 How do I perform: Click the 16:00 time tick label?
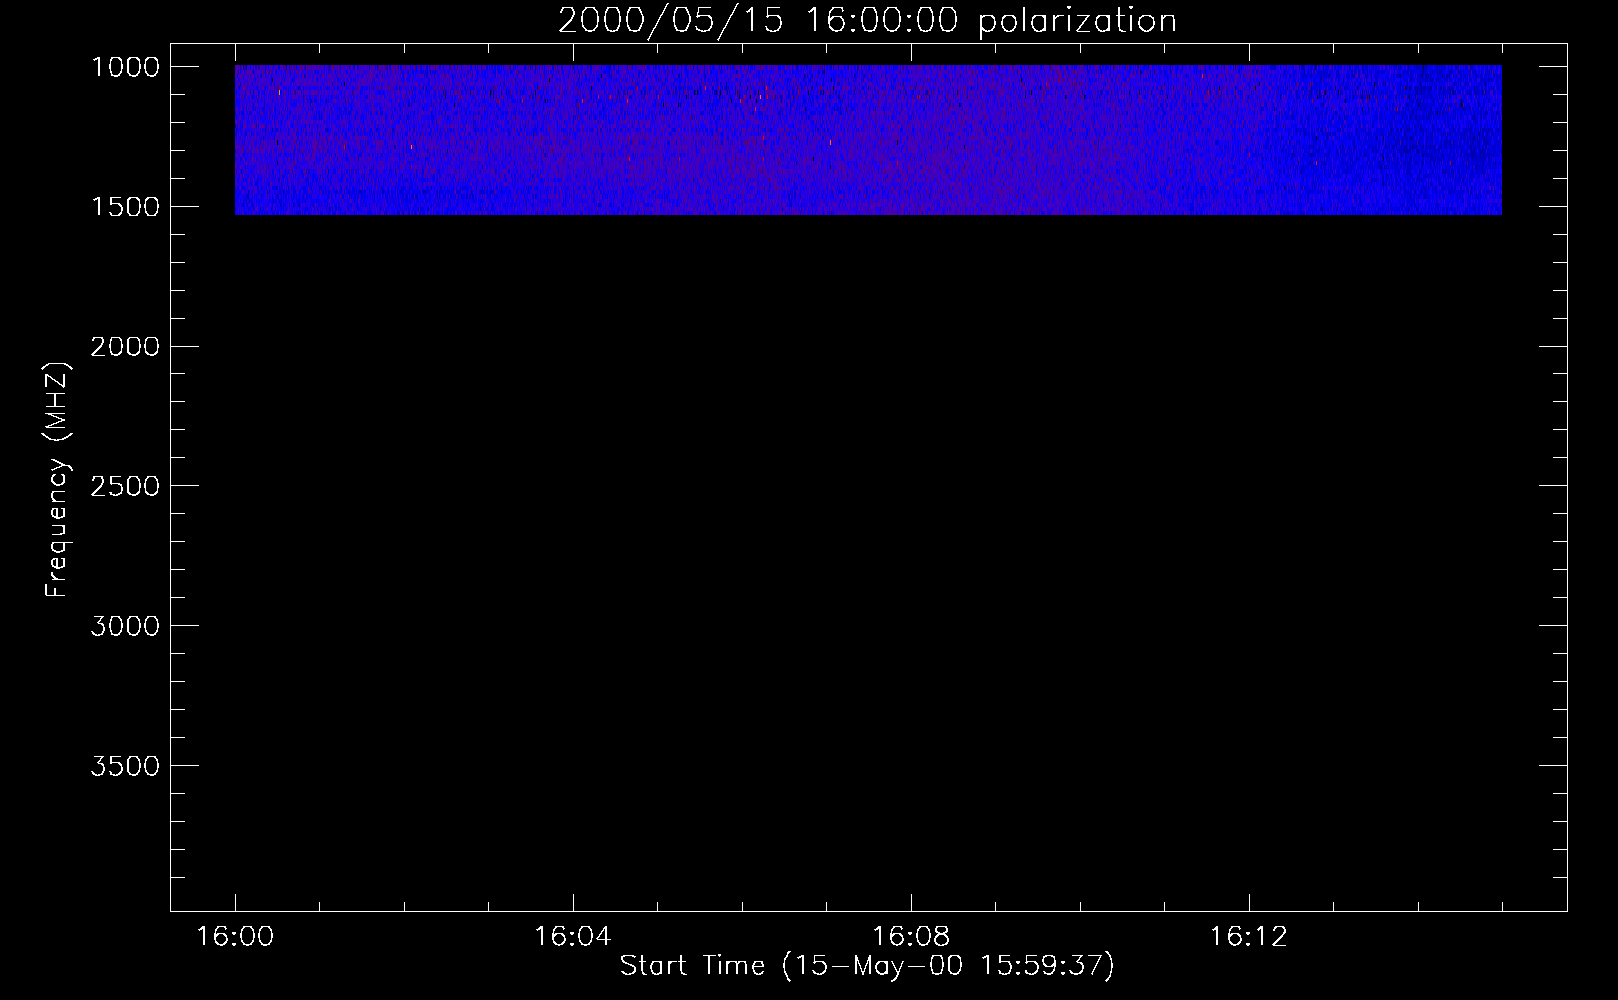click(235, 937)
